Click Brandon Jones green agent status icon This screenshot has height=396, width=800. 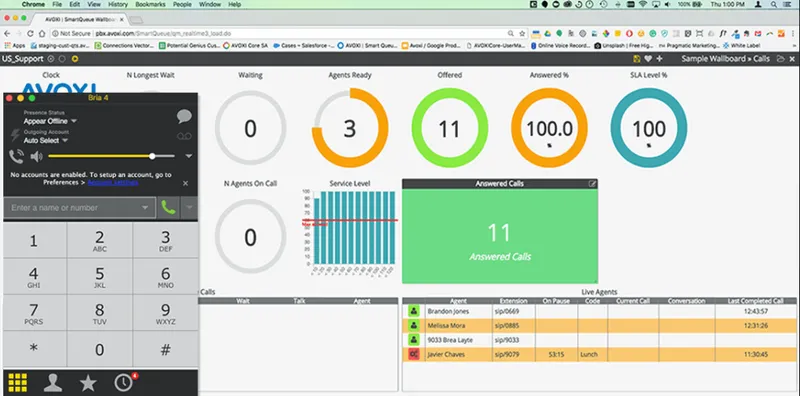coord(413,311)
